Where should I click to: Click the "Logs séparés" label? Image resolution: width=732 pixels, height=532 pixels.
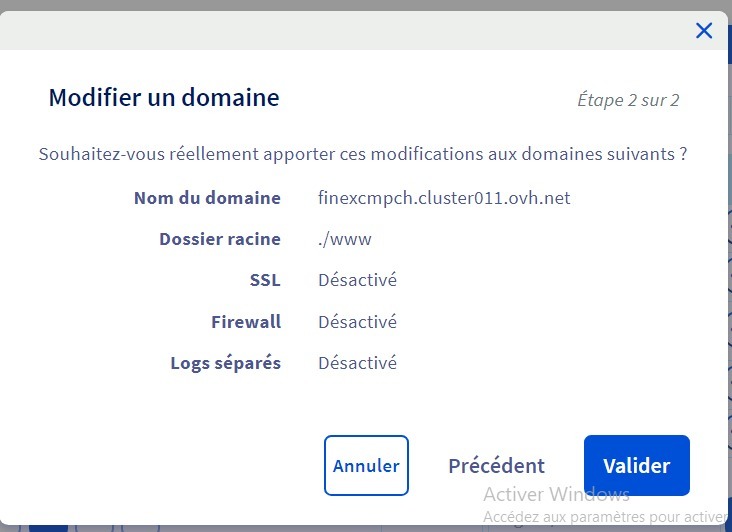pos(225,363)
